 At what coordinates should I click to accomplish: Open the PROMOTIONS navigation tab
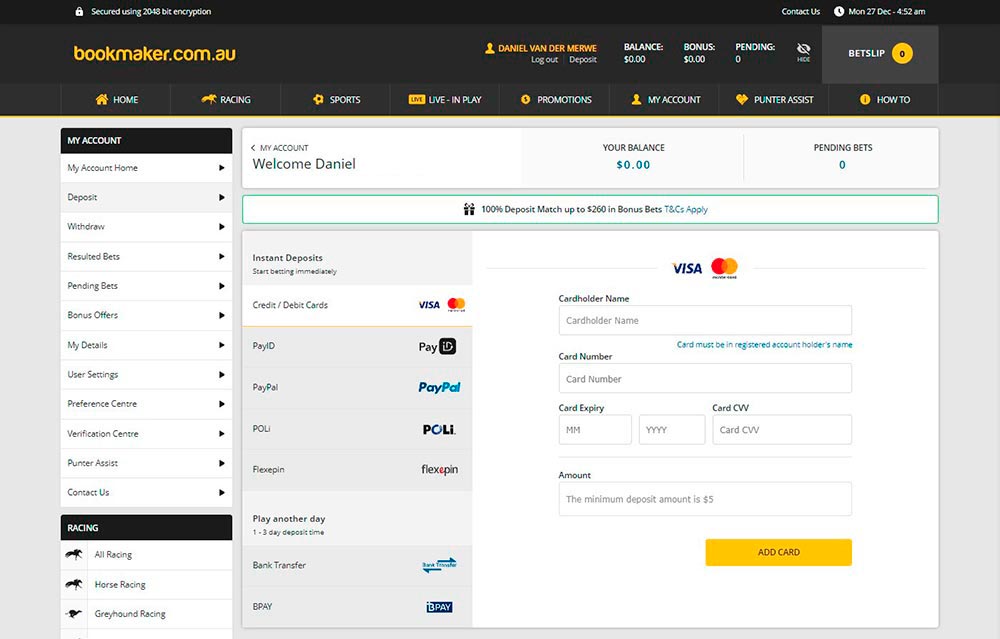tap(555, 99)
